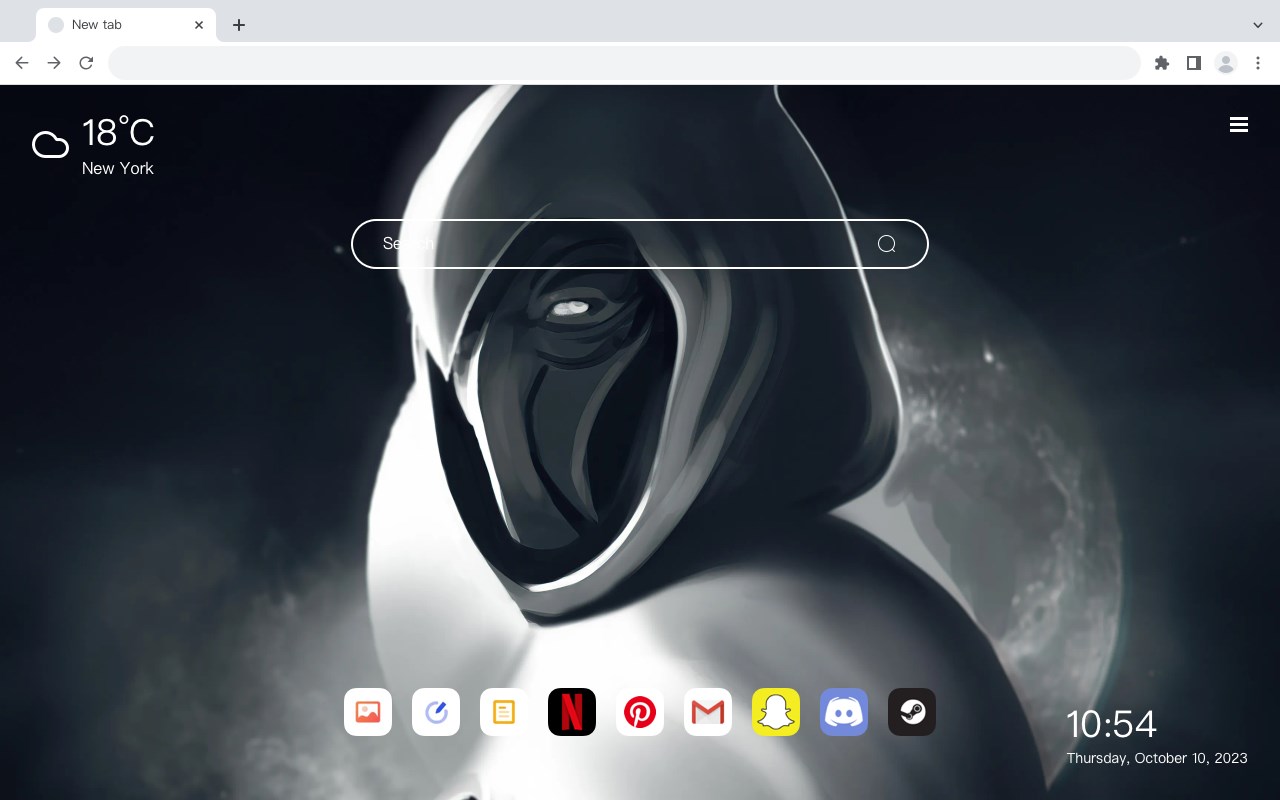Open the Steam shortcut

912,712
